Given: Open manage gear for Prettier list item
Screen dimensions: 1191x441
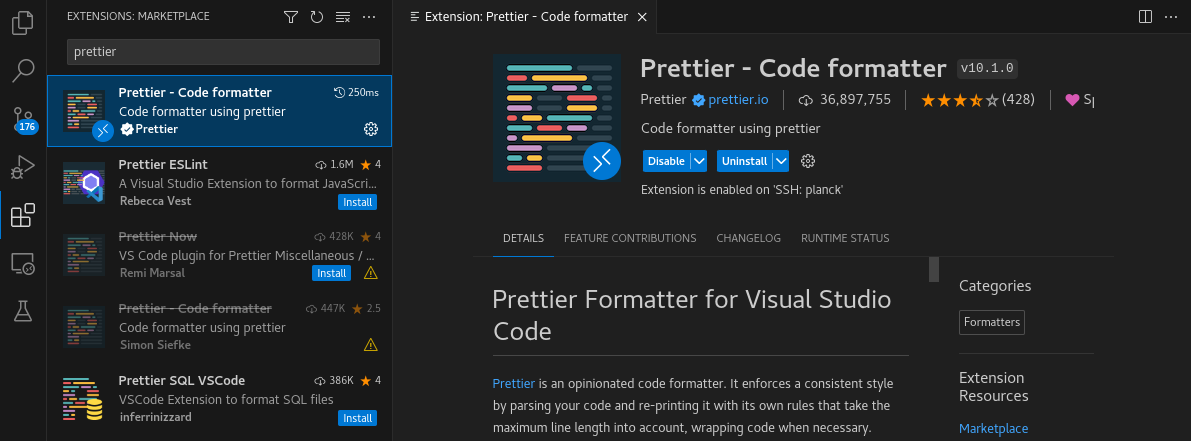Looking at the screenshot, I should coord(371,129).
